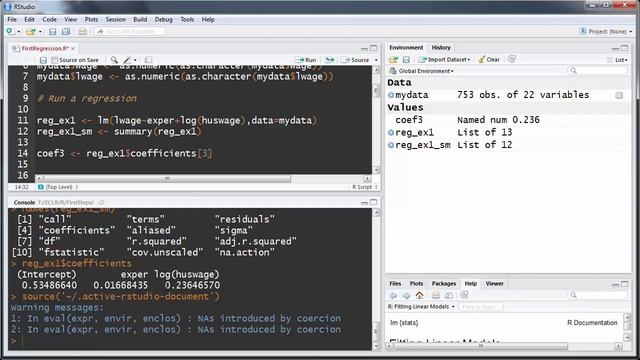Expand the reg_ex1_sm list object
This screenshot has width=640, height=360.
(391, 145)
